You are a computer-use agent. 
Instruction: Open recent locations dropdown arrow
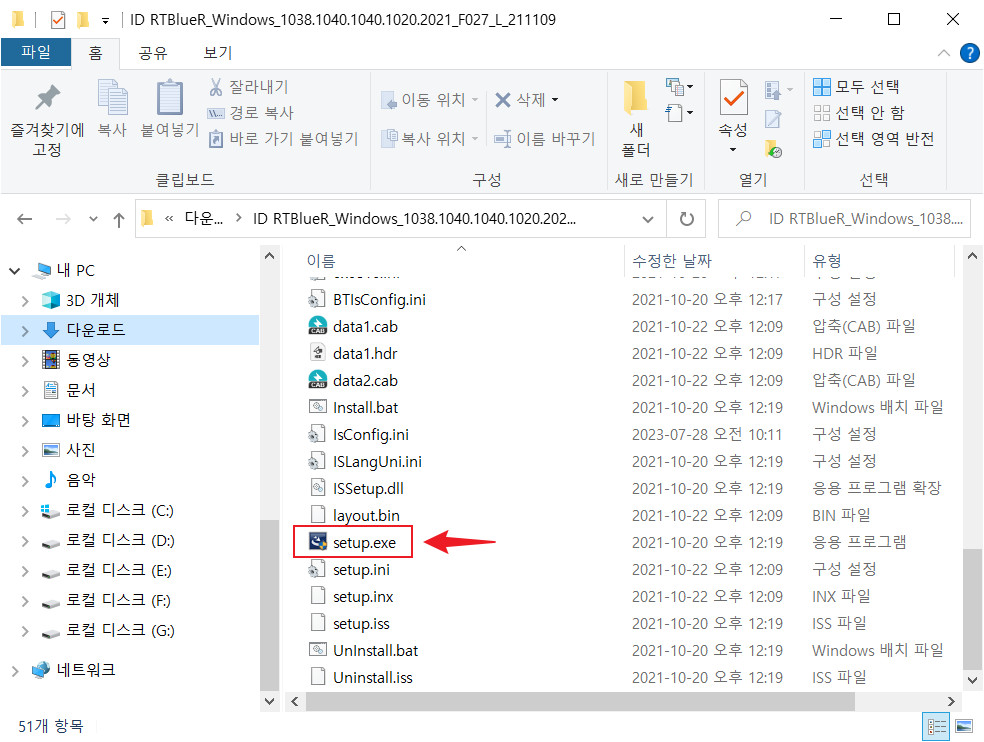click(x=94, y=219)
